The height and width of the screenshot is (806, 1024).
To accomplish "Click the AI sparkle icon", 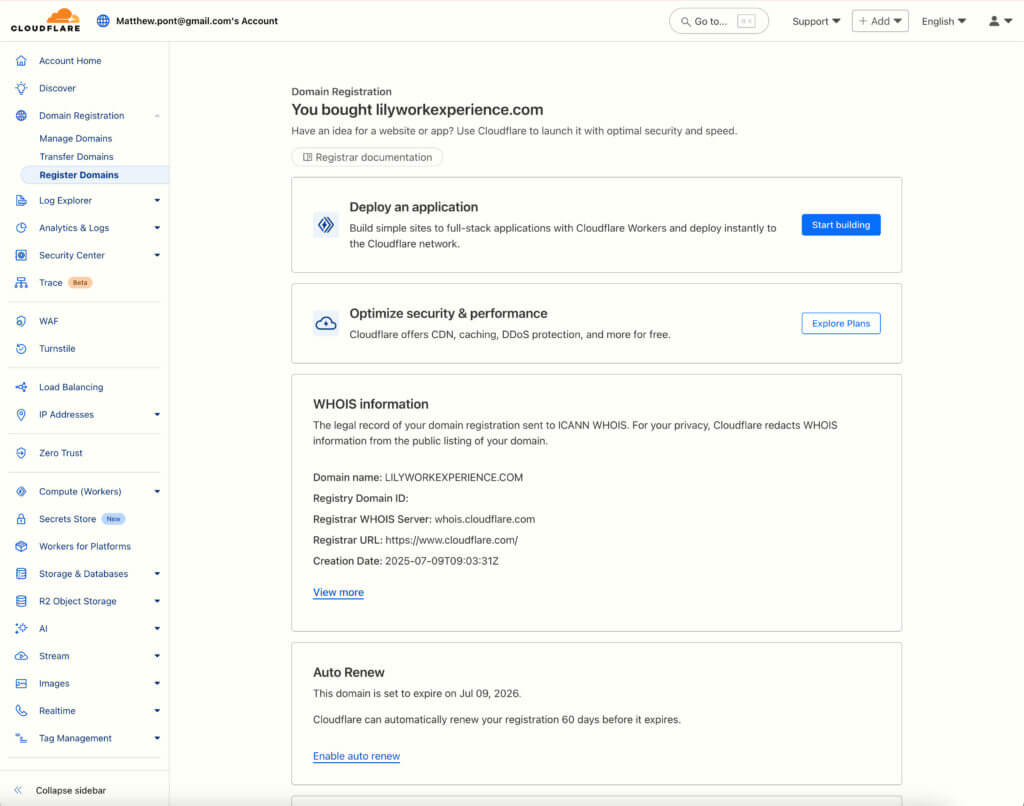I will [x=21, y=629].
